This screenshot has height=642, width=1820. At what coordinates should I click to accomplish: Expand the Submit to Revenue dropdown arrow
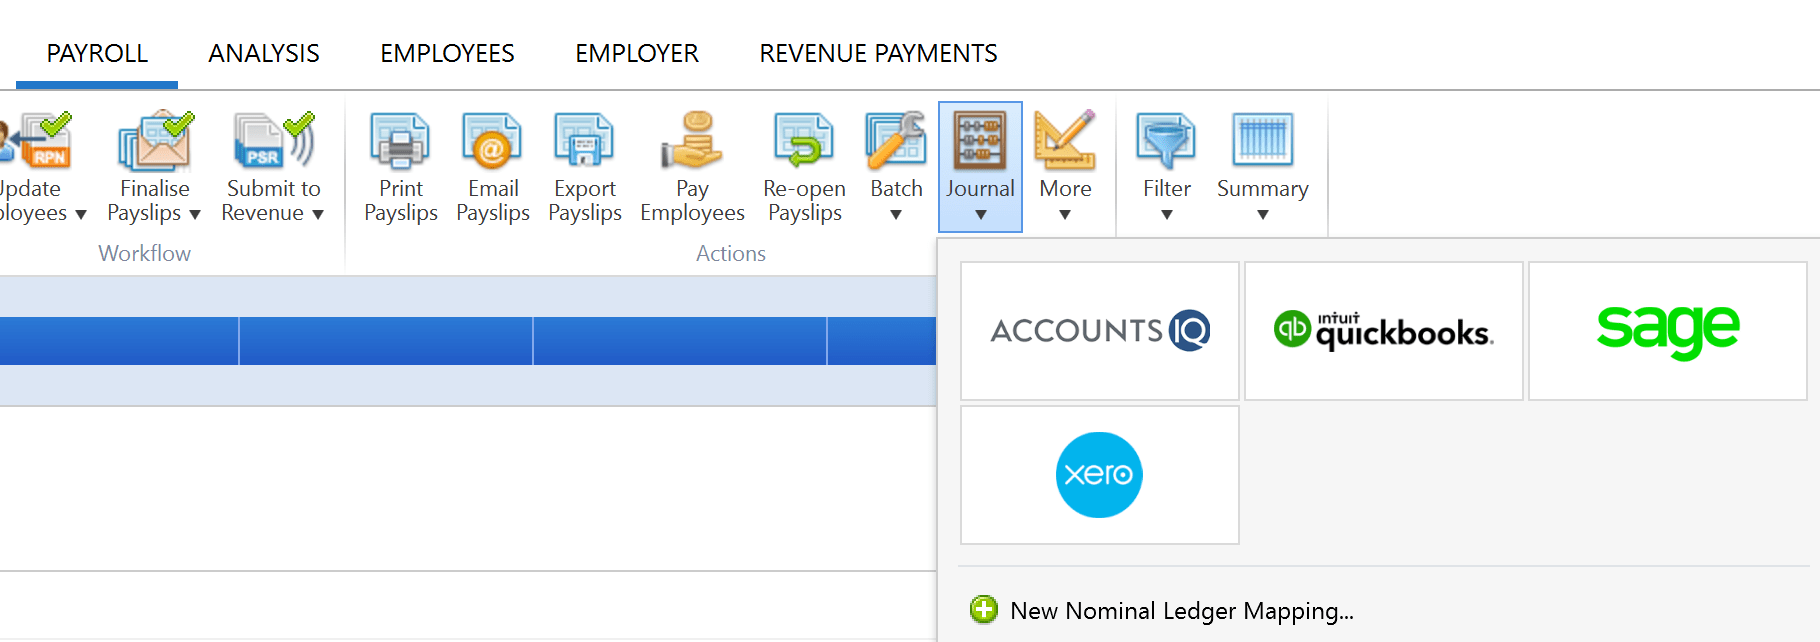pos(318,214)
